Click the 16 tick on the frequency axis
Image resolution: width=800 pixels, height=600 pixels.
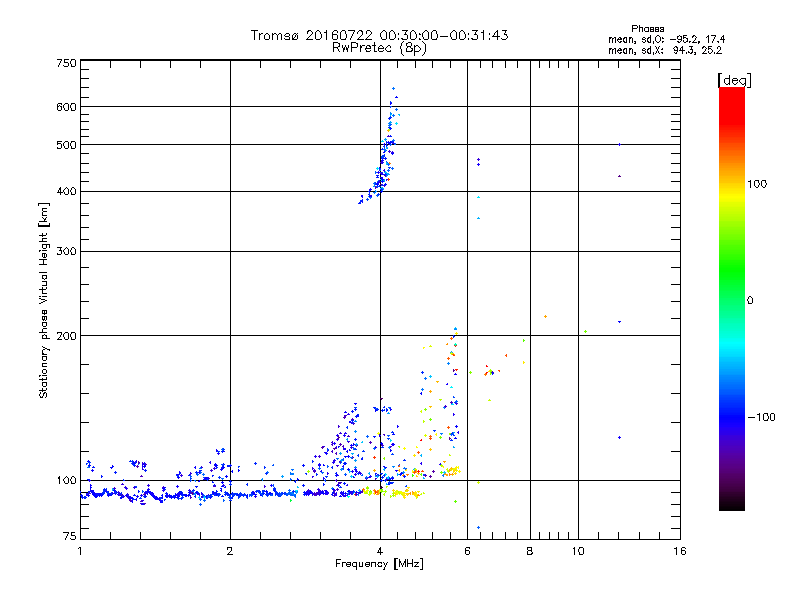pyautogui.click(x=679, y=552)
